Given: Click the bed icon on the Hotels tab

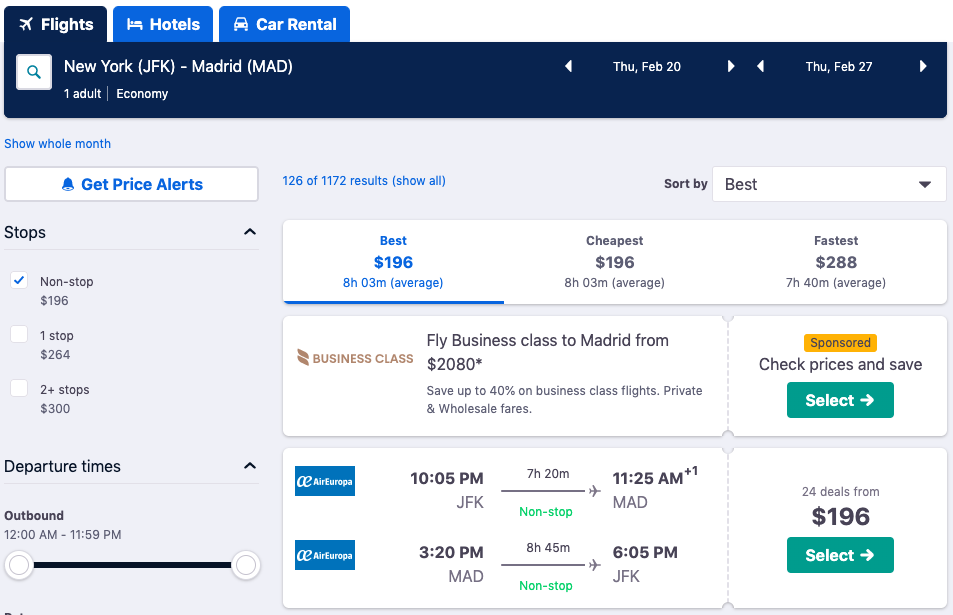Looking at the screenshot, I should 135,24.
